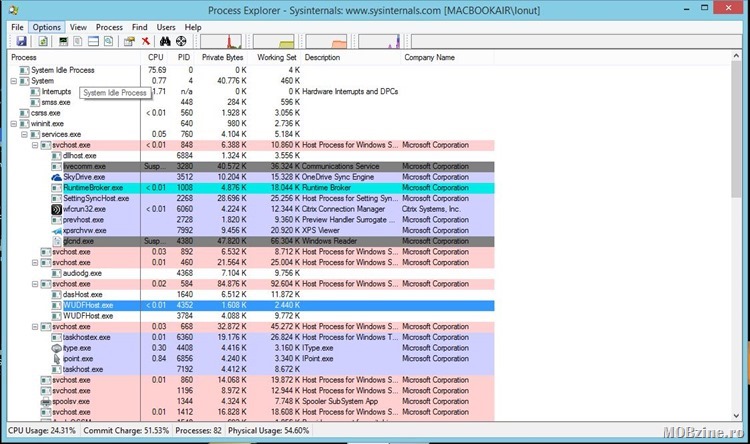Select the prevhost.exe process row
This screenshot has height=444, width=750.
(x=251, y=220)
